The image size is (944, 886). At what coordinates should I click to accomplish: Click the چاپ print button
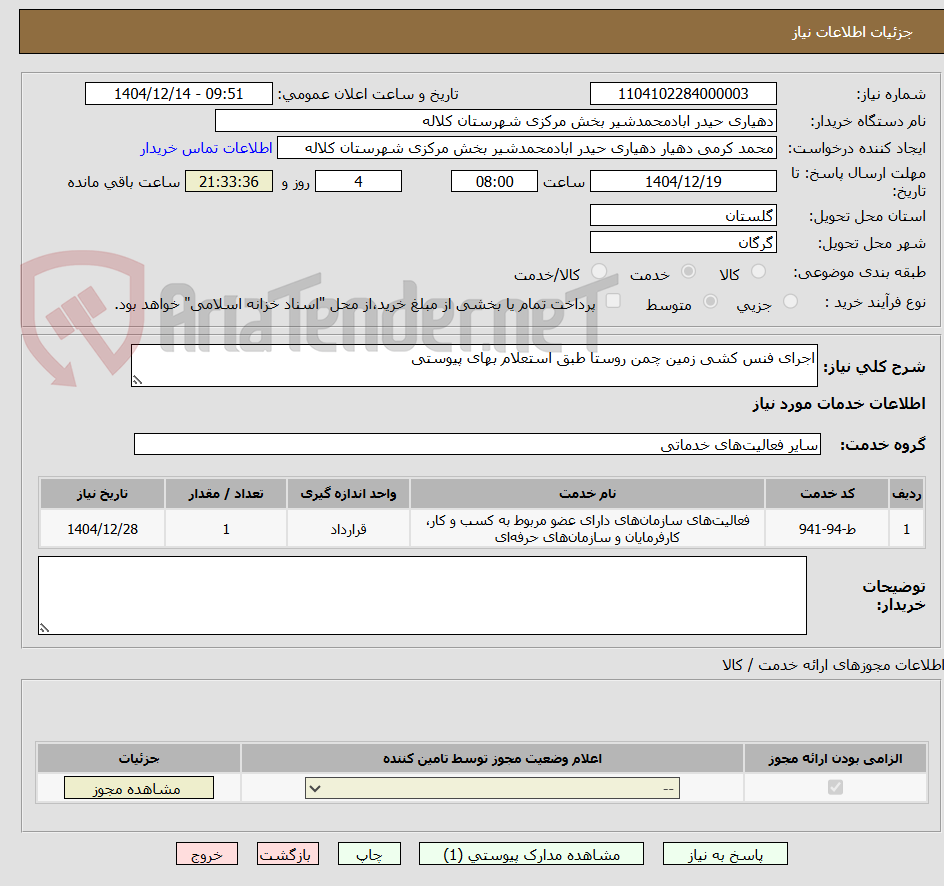coord(369,855)
